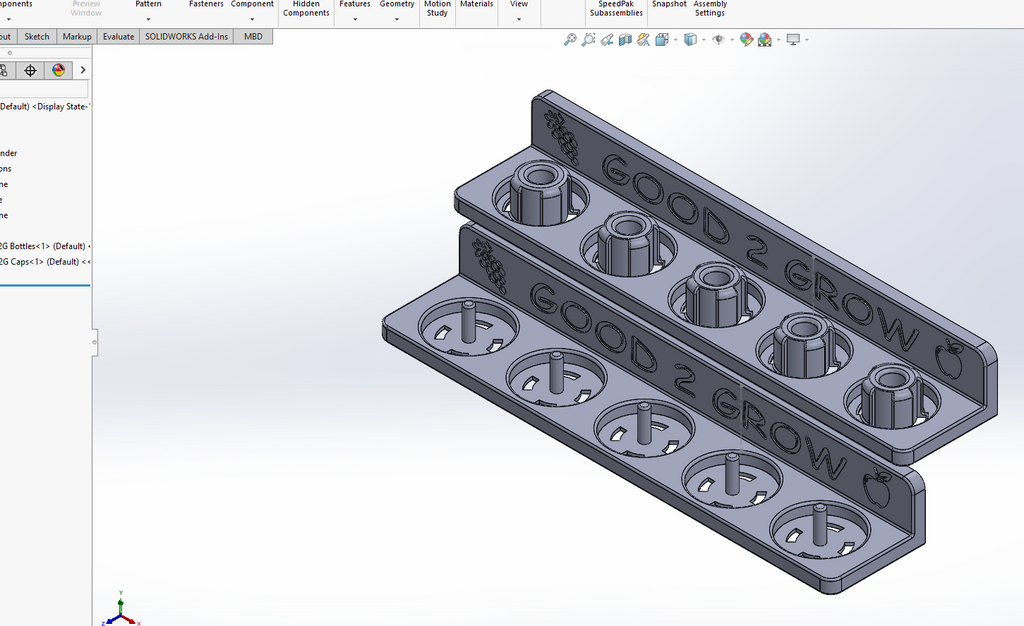Click the SpeedPak Subassemblies button
Viewport: 1024px width, 626px height.
(x=616, y=10)
